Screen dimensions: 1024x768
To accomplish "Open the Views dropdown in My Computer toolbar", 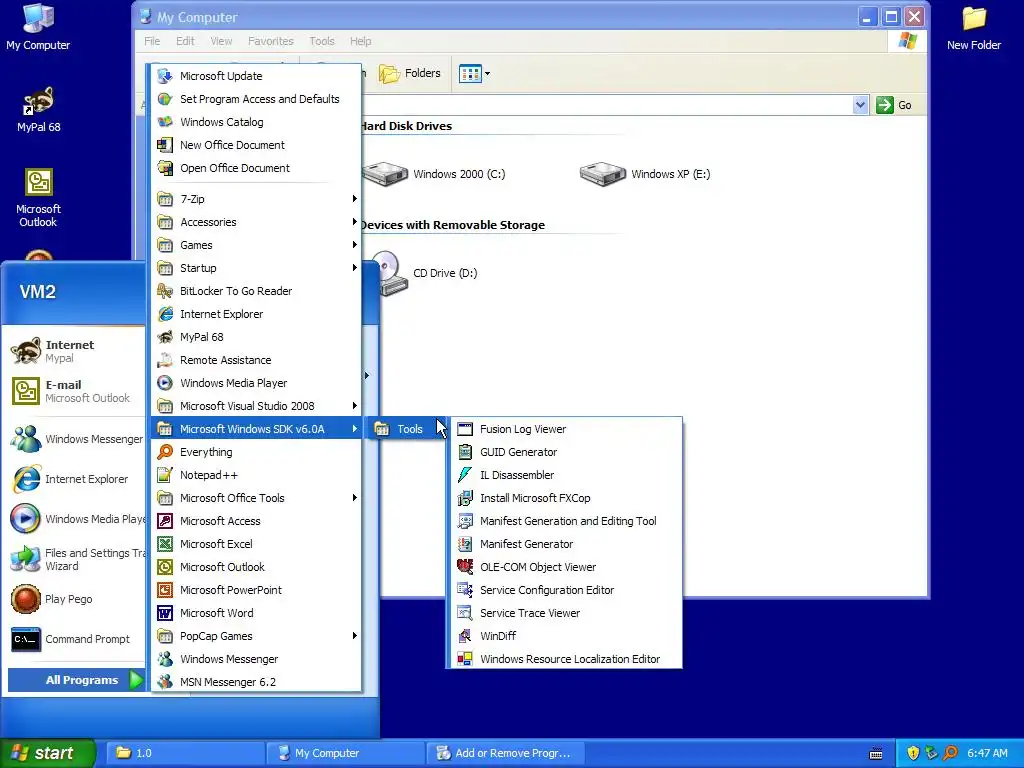I will (474, 73).
